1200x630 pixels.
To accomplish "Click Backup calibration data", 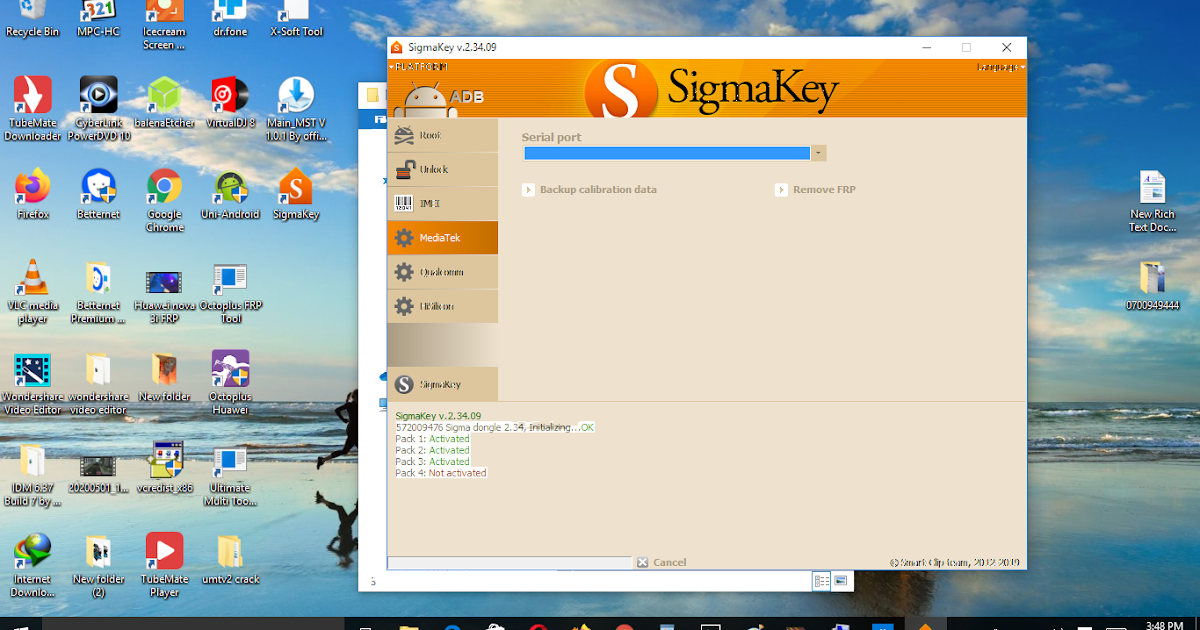I will click(x=590, y=189).
